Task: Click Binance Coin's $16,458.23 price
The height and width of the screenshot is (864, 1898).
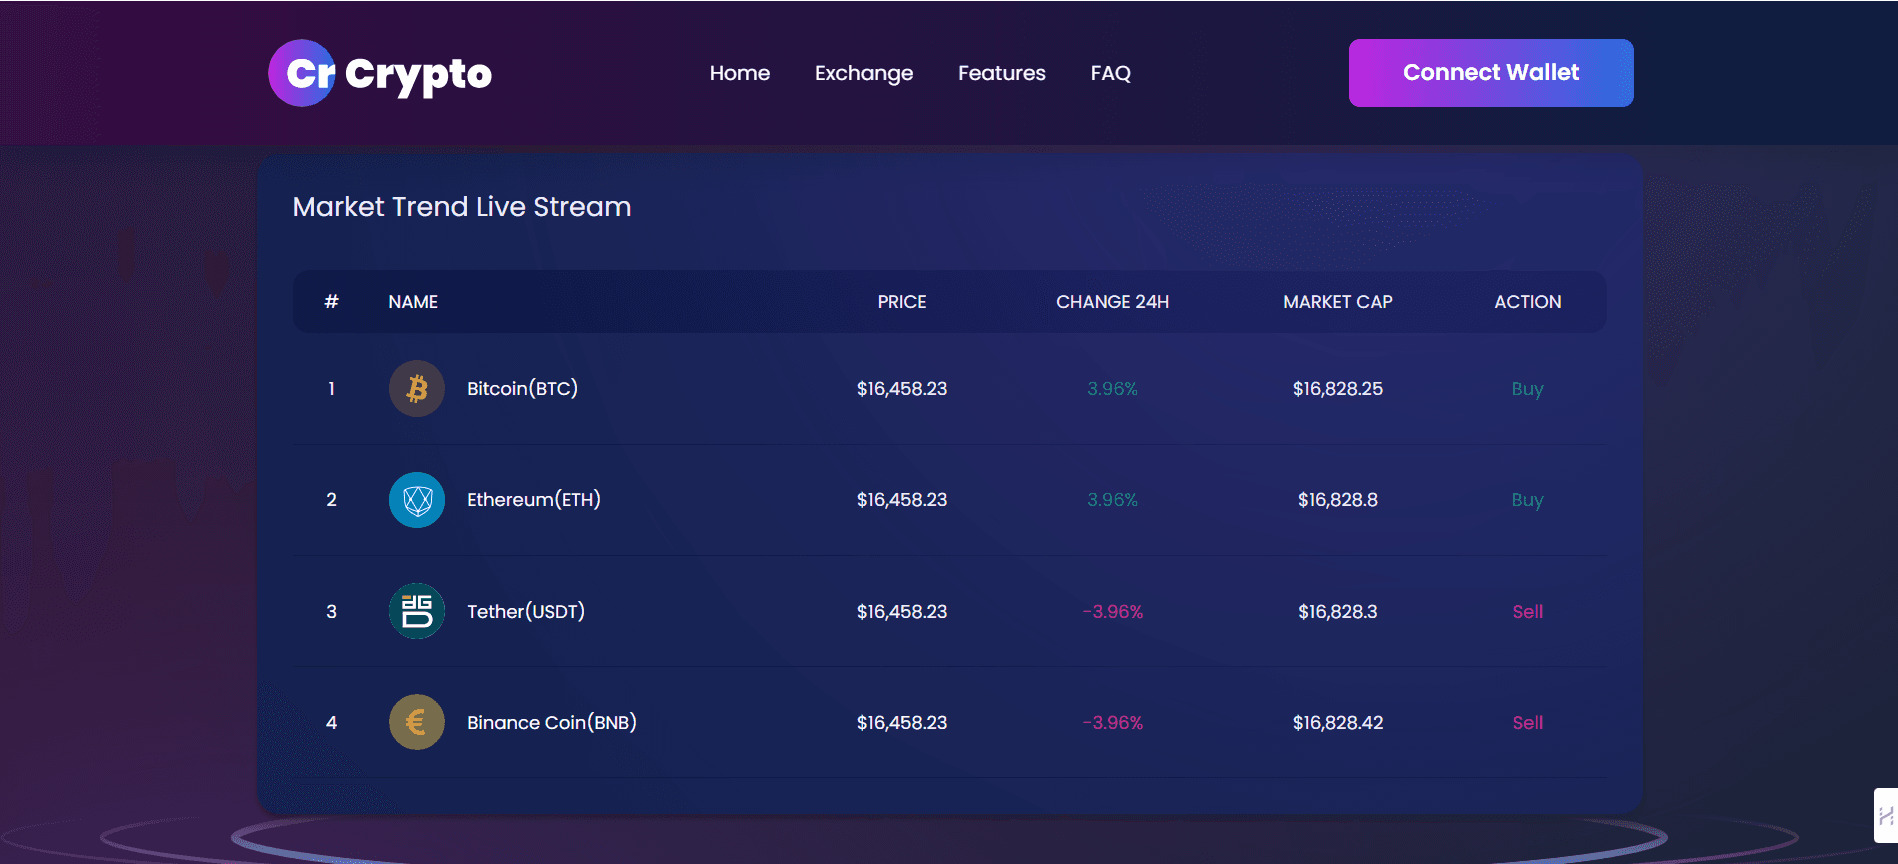Action: point(902,722)
